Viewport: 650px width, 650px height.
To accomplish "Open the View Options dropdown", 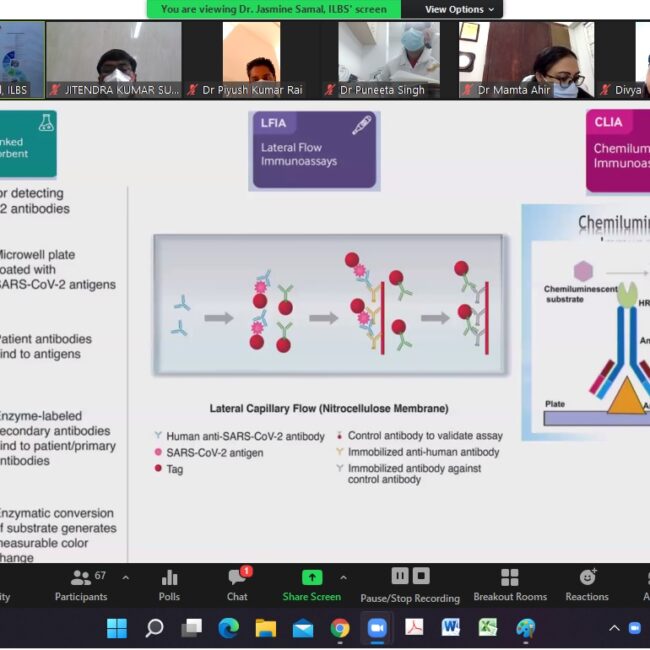I will click(459, 9).
